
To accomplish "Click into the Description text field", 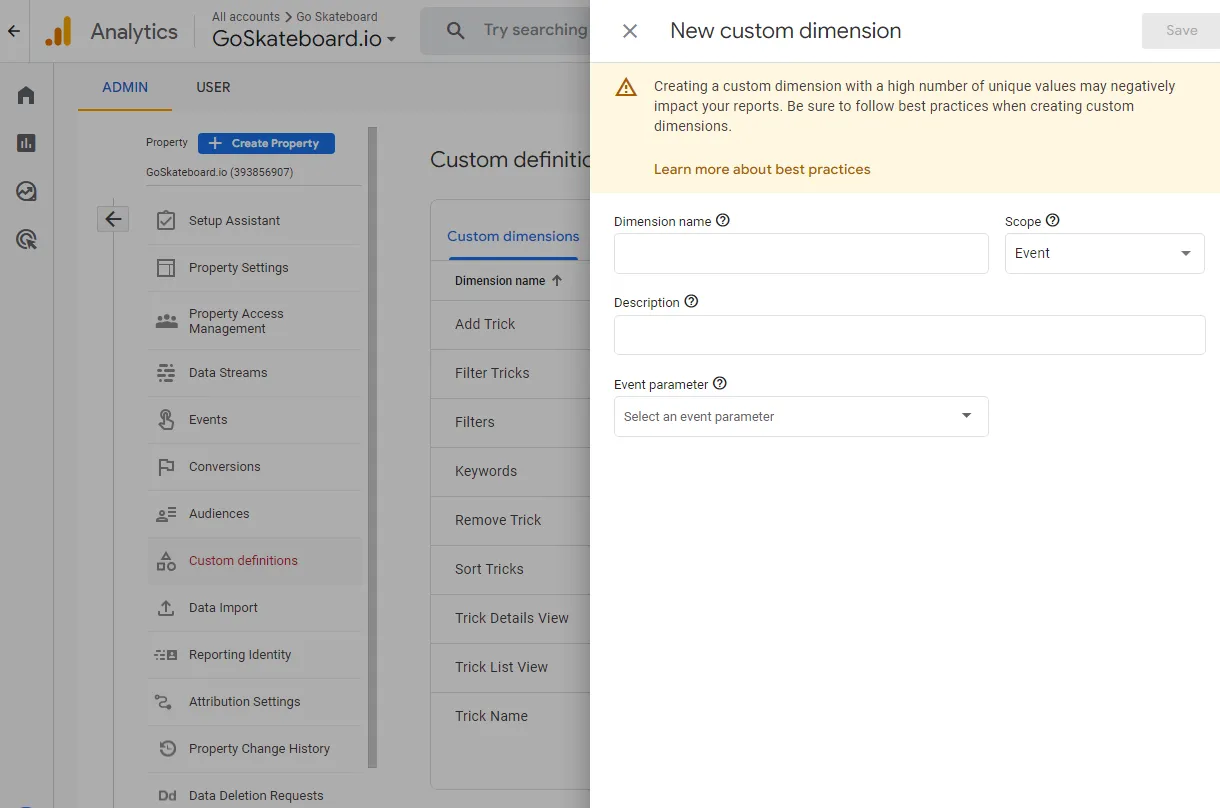I will pos(909,335).
